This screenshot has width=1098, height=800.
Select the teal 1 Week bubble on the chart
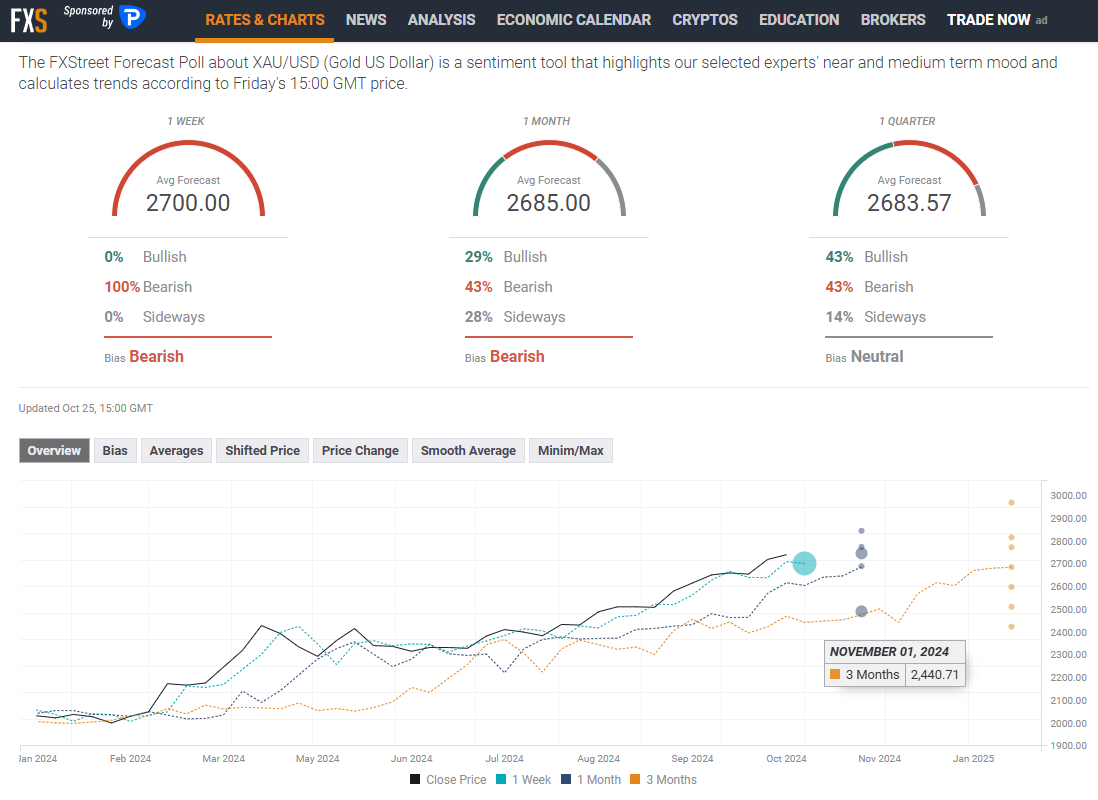coord(803,563)
